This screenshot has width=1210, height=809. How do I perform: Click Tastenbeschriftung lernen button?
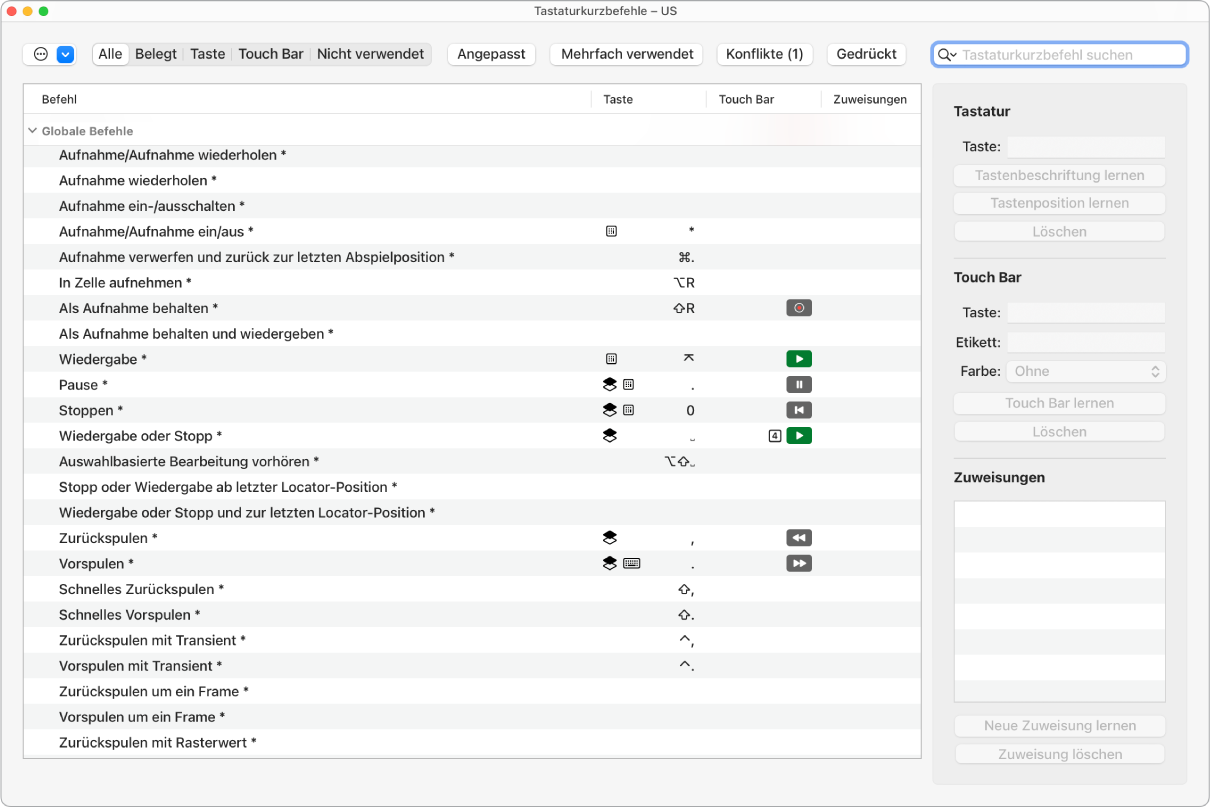pos(1059,175)
